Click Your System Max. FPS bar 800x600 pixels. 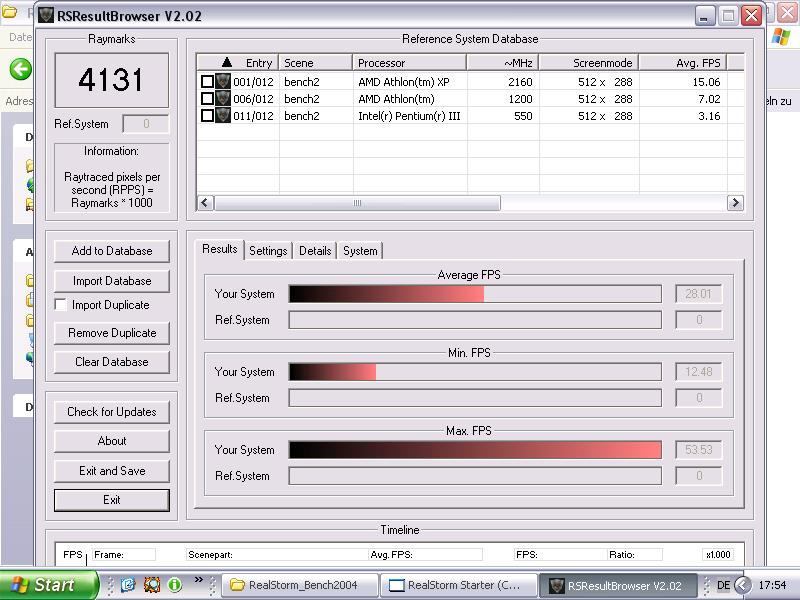click(475, 450)
